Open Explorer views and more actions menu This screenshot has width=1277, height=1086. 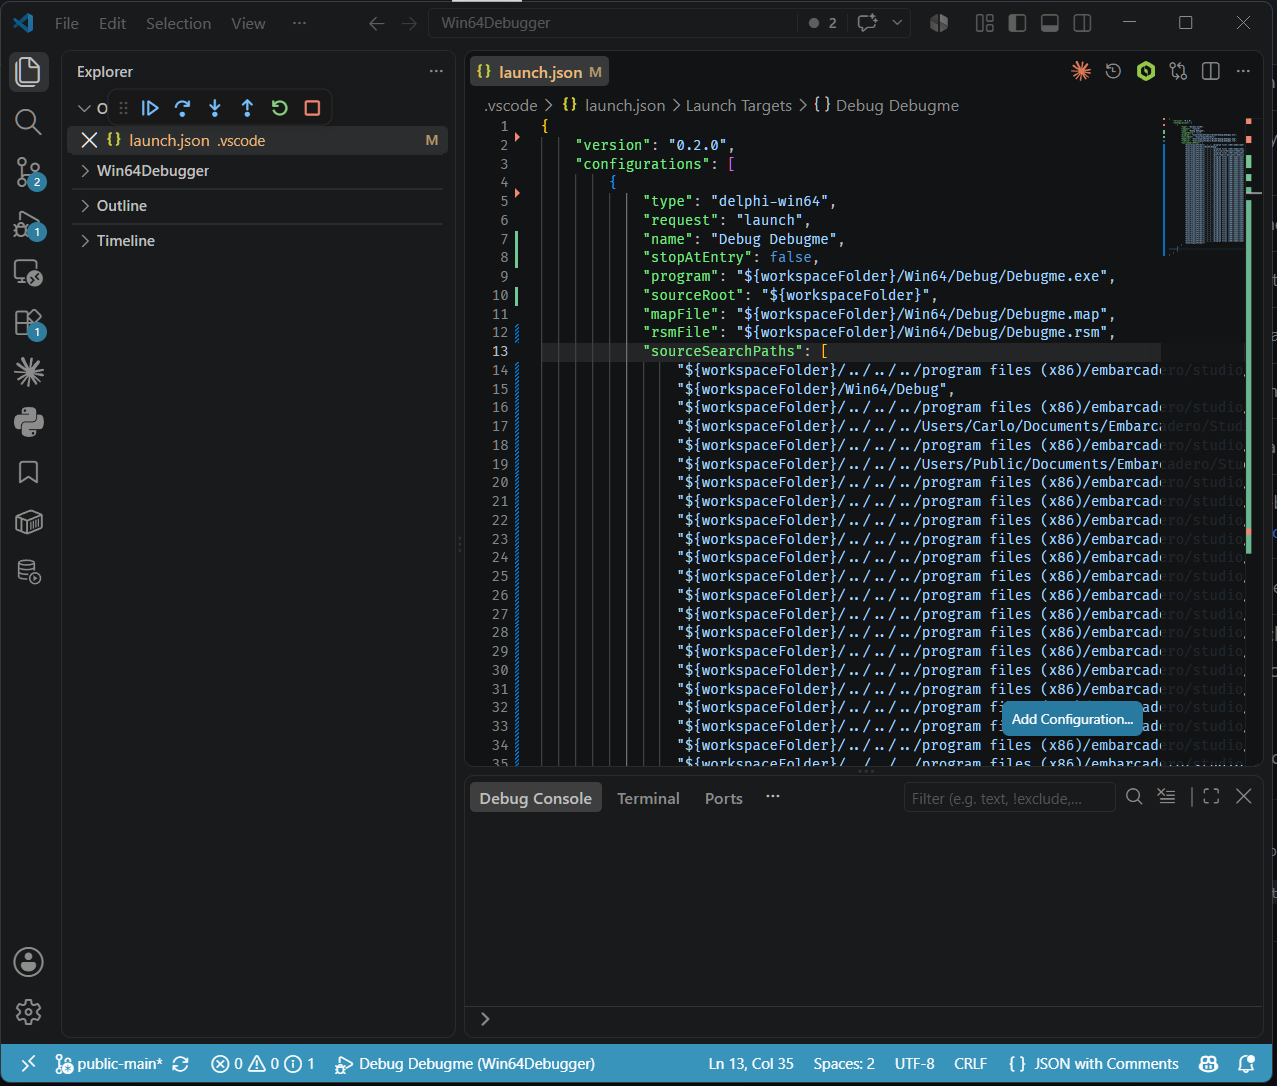pos(436,71)
